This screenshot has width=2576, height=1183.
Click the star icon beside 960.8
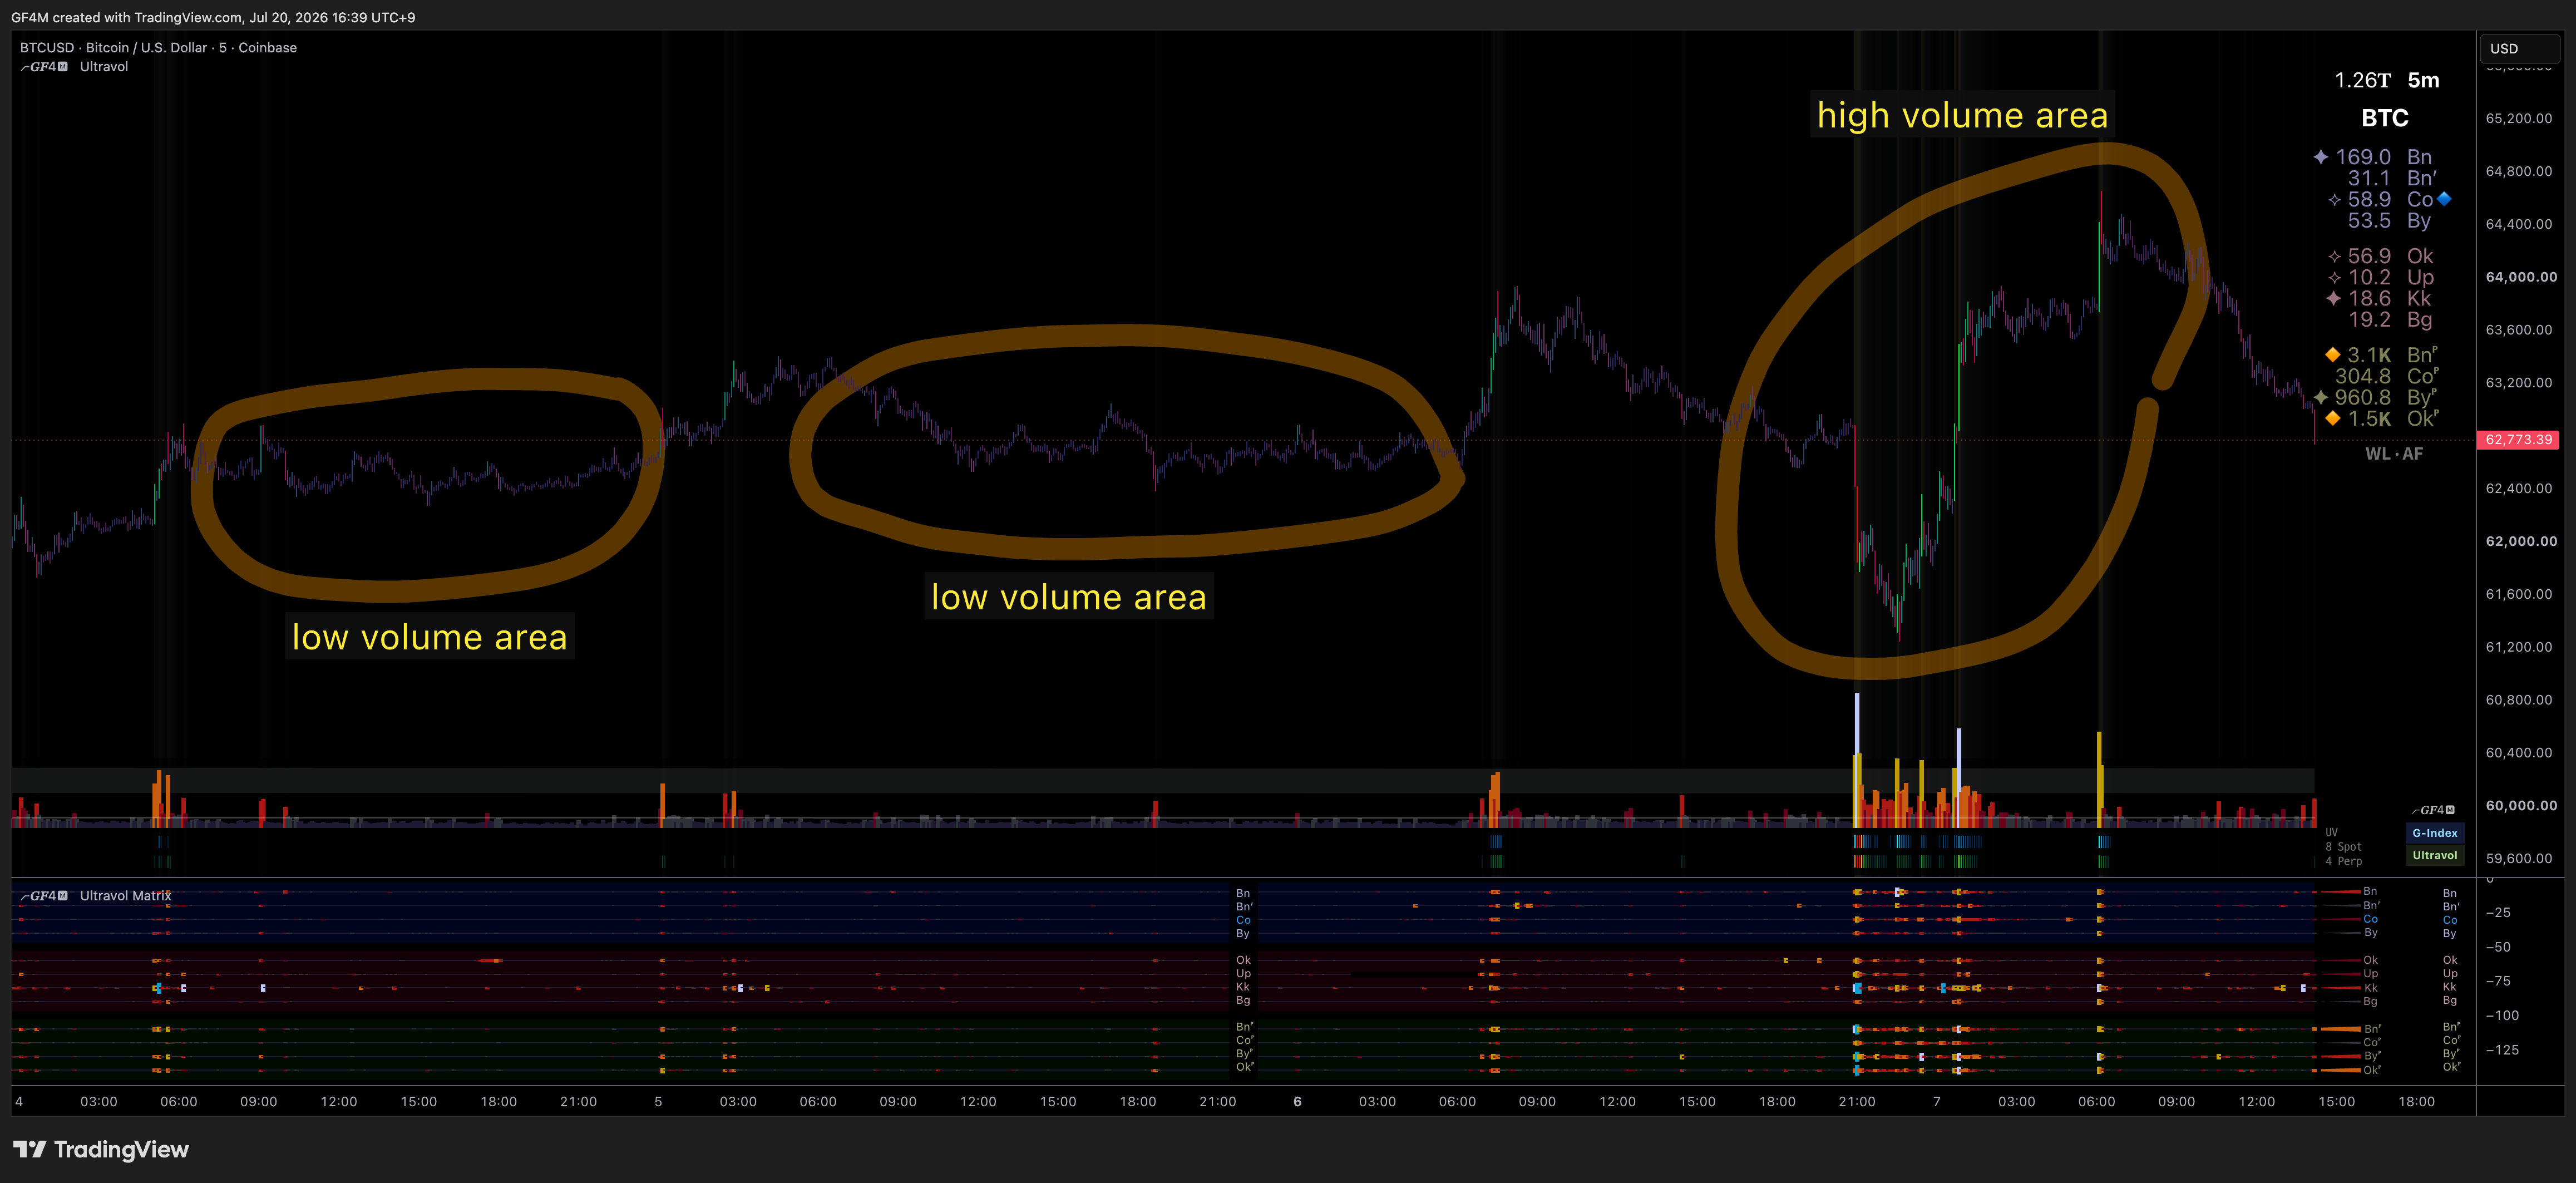pos(2321,397)
